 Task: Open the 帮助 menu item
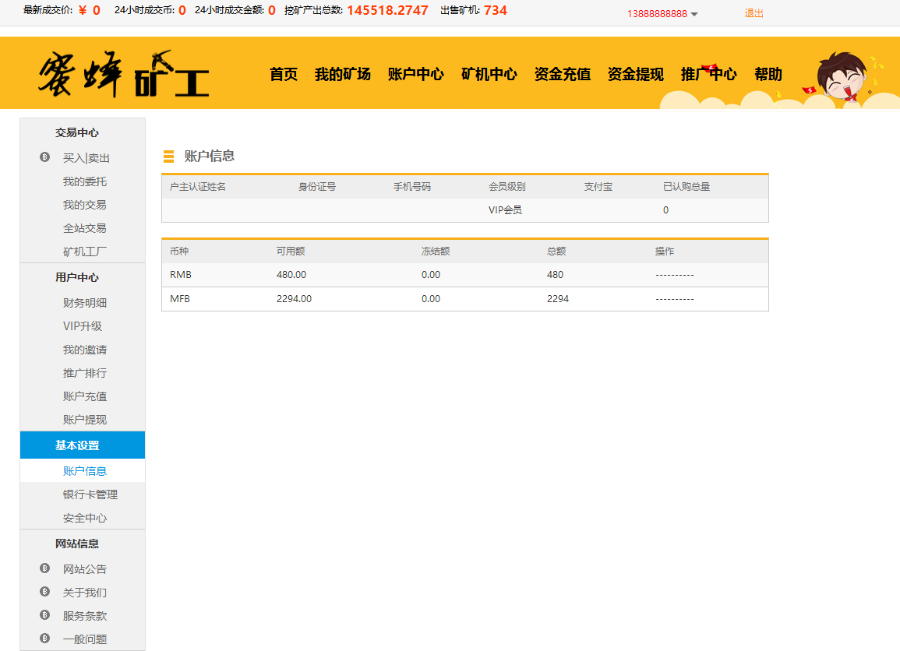tap(768, 73)
